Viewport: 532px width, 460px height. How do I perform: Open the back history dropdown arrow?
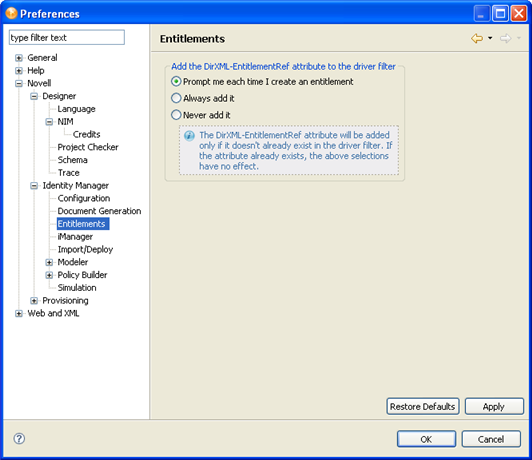click(x=490, y=38)
